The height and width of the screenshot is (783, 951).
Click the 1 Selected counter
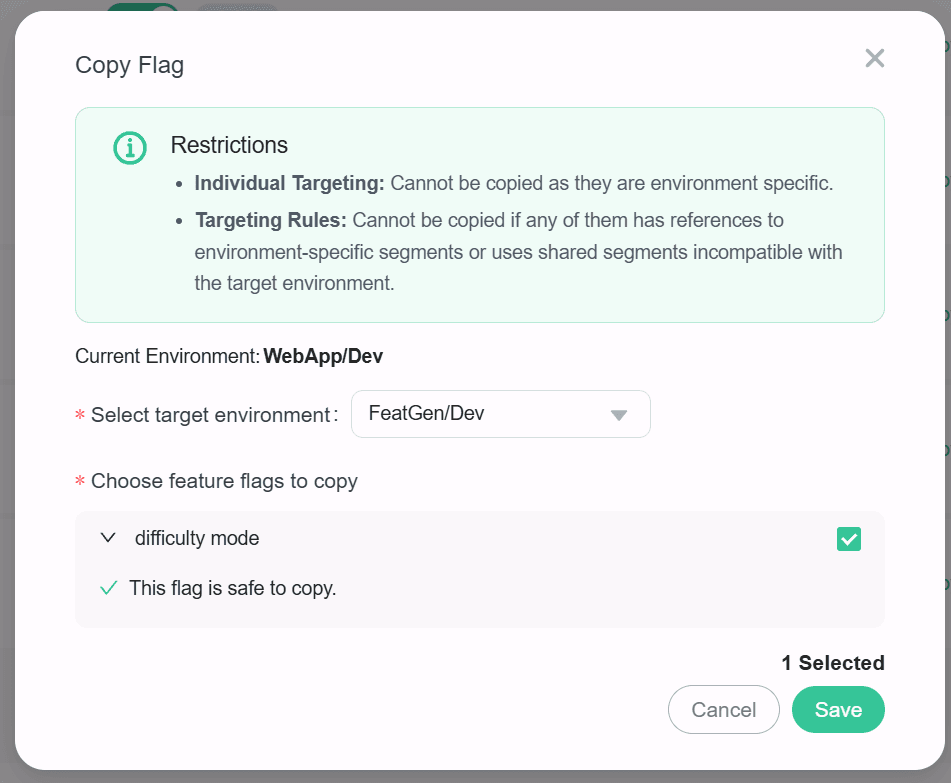point(832,663)
